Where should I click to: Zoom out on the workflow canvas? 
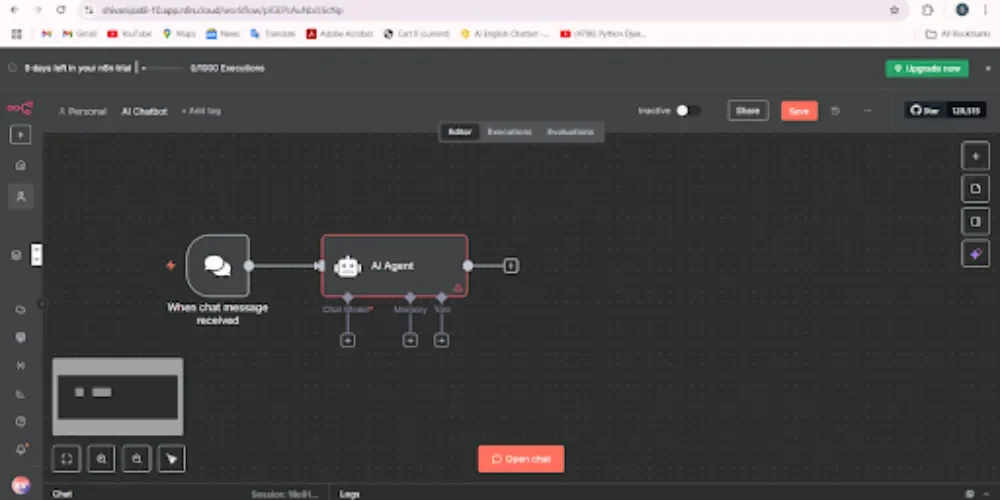point(136,458)
